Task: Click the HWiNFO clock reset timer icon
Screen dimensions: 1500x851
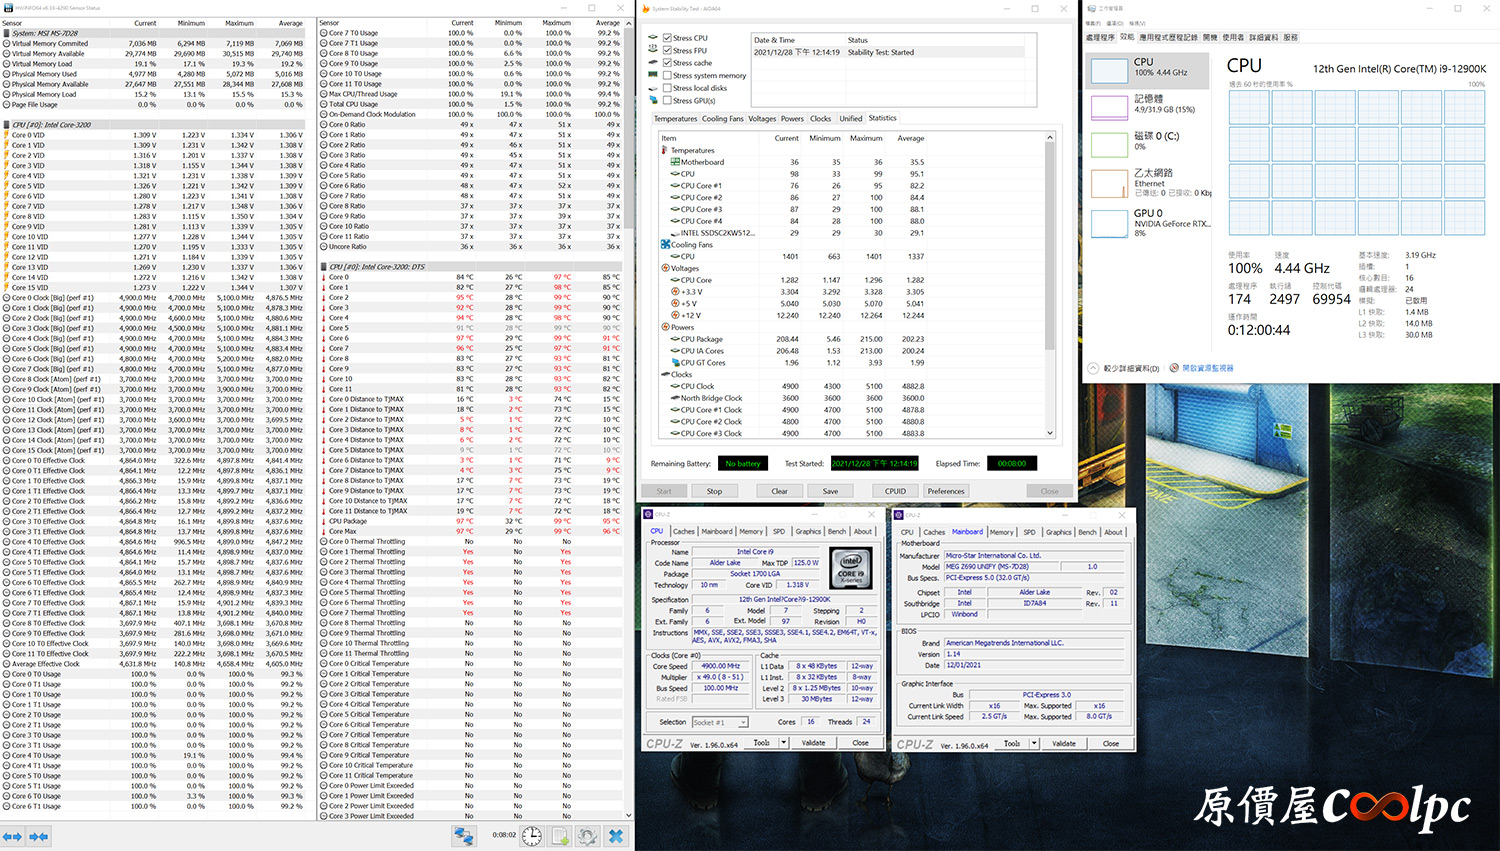Action: click(532, 835)
